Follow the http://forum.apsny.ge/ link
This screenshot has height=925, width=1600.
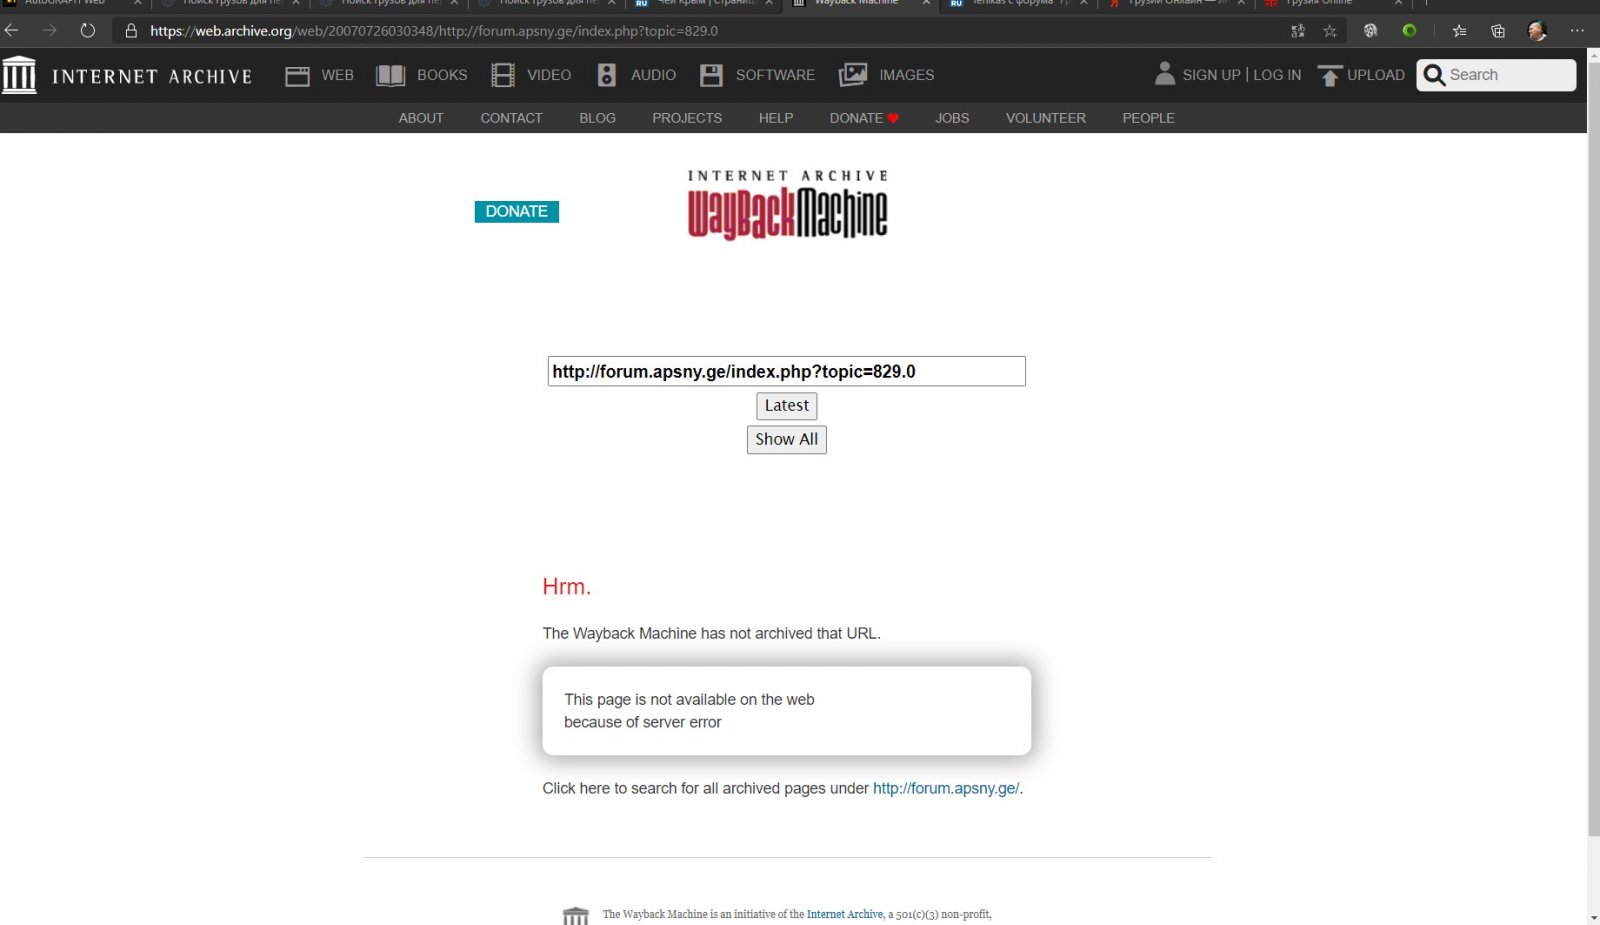click(945, 788)
